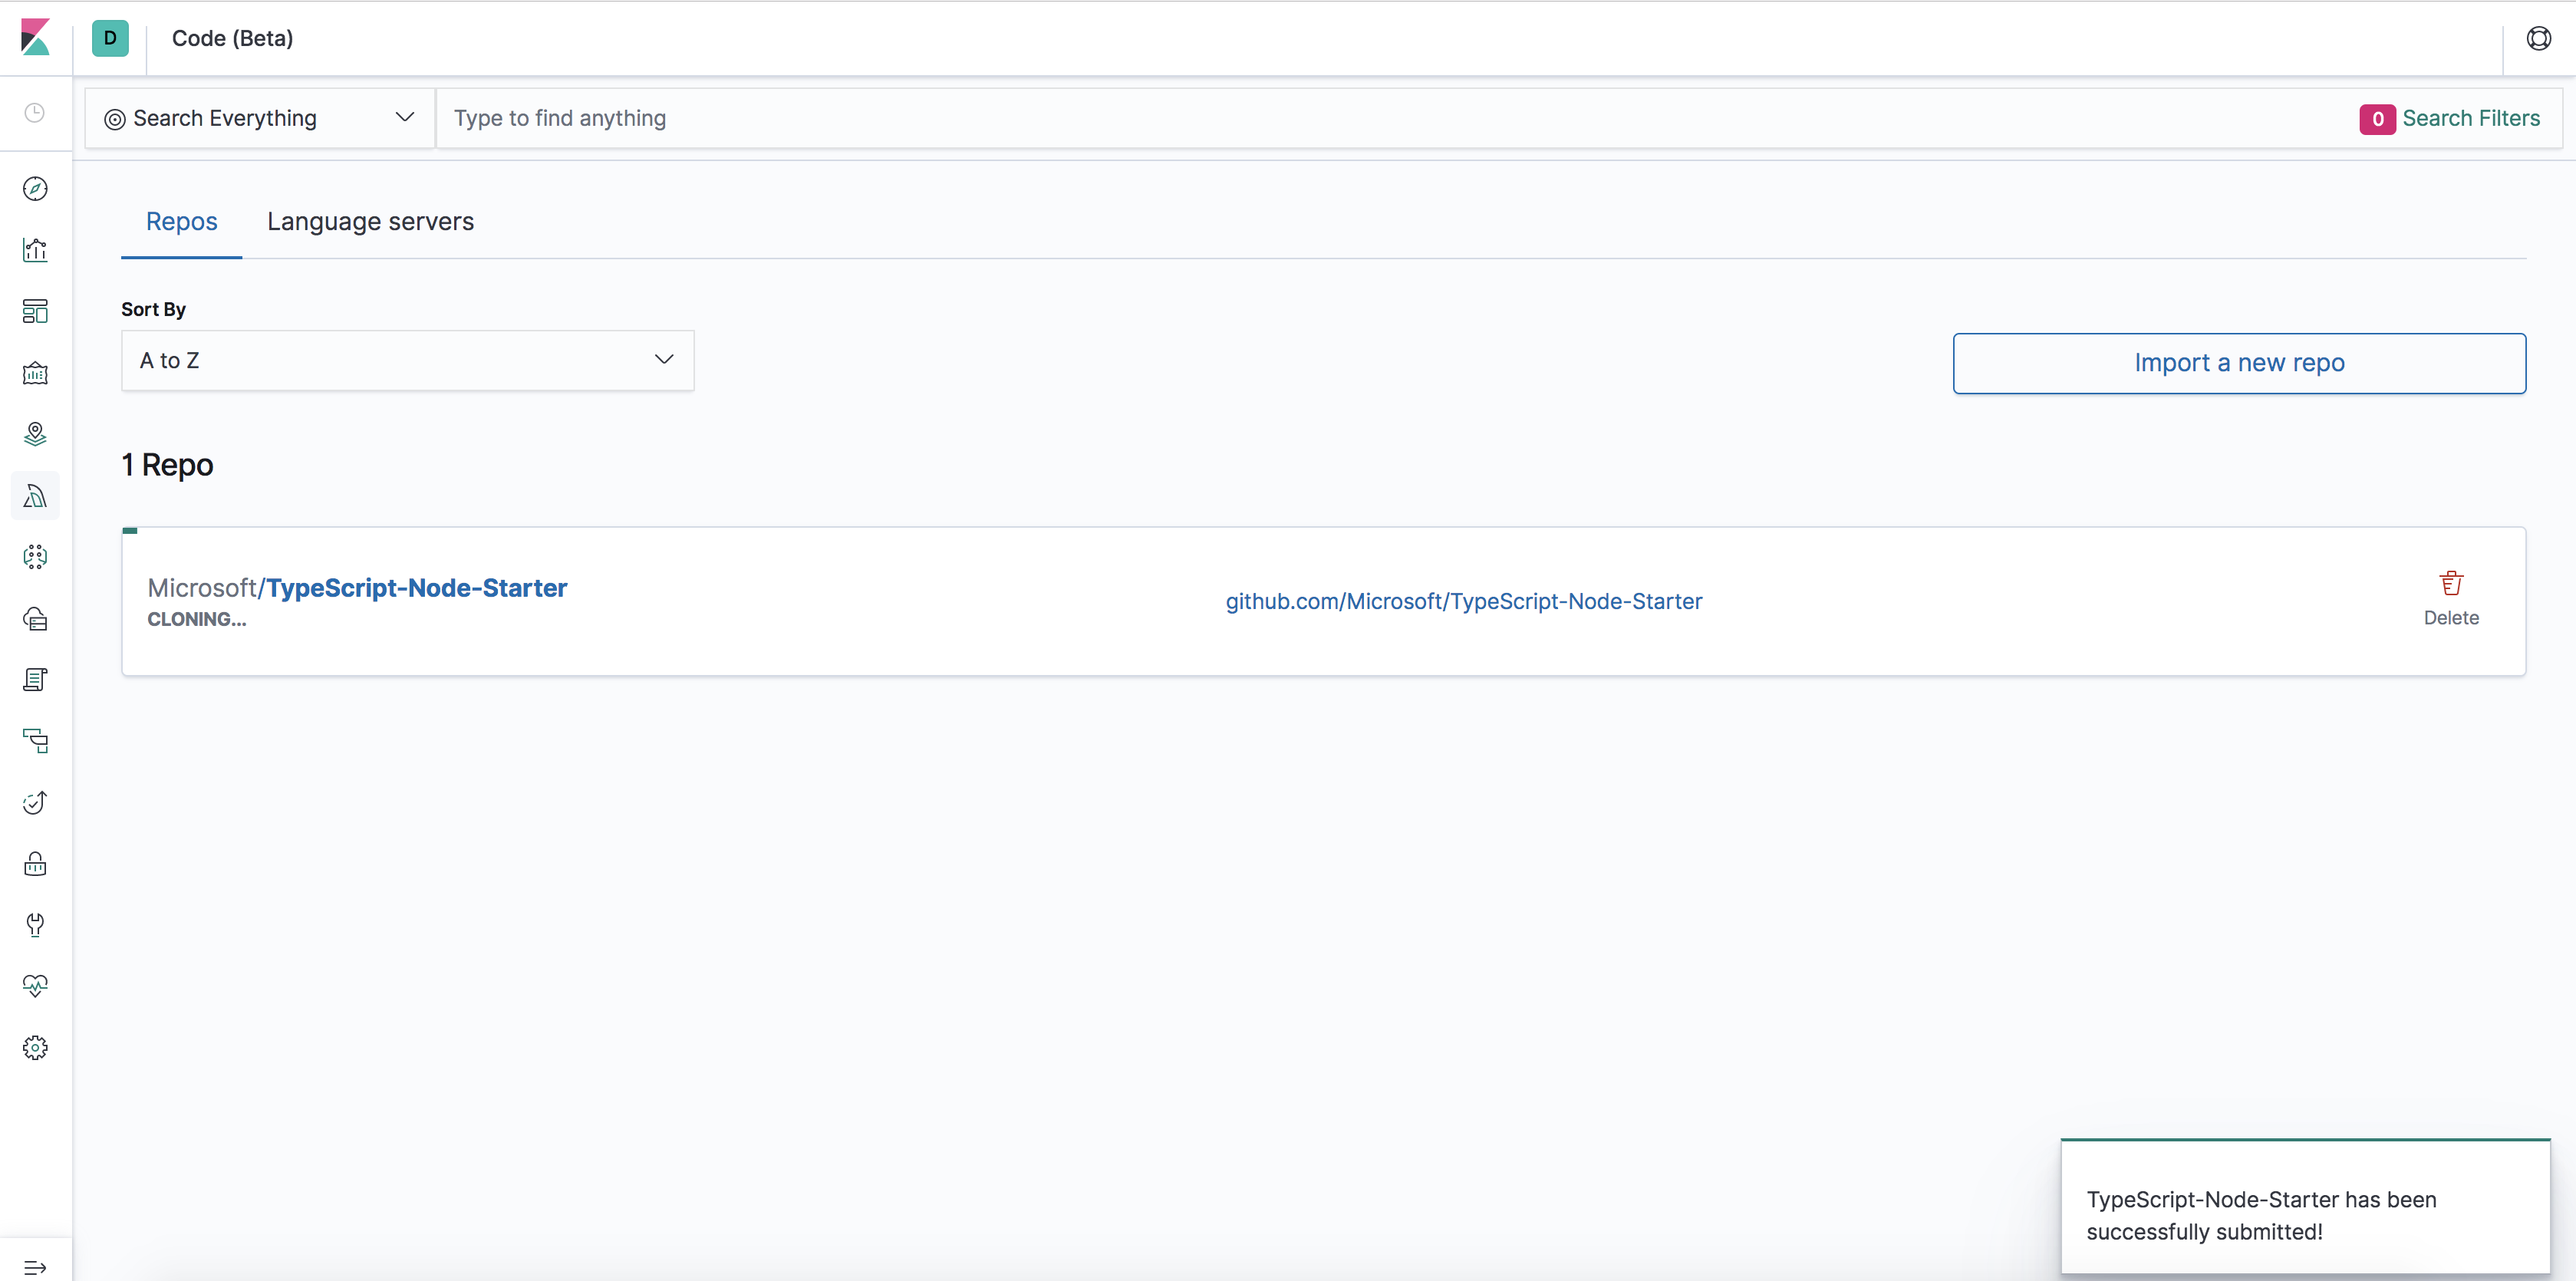Screen dimensions: 2576x1281
Task: Select the Visualize icon in the sidebar
Action: (35, 250)
